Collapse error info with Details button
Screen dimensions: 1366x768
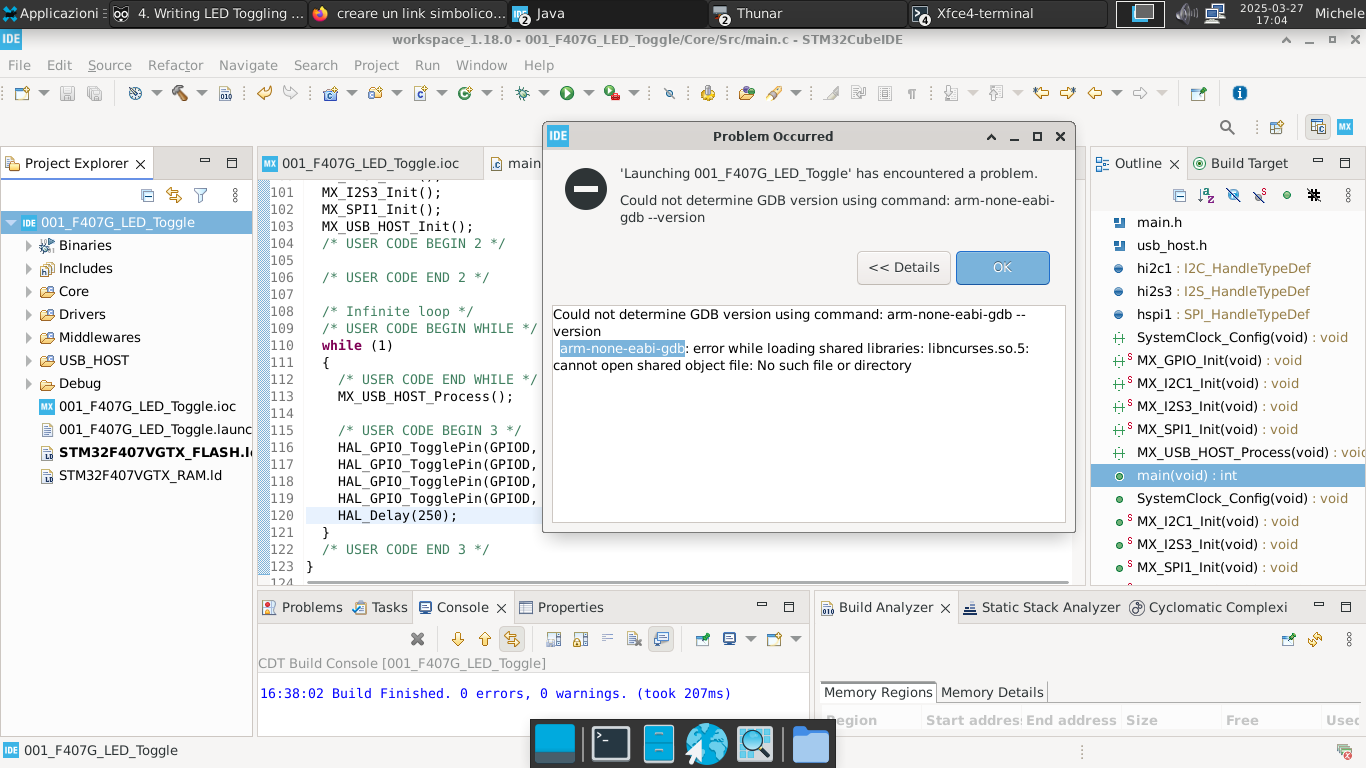pyautogui.click(x=903, y=267)
